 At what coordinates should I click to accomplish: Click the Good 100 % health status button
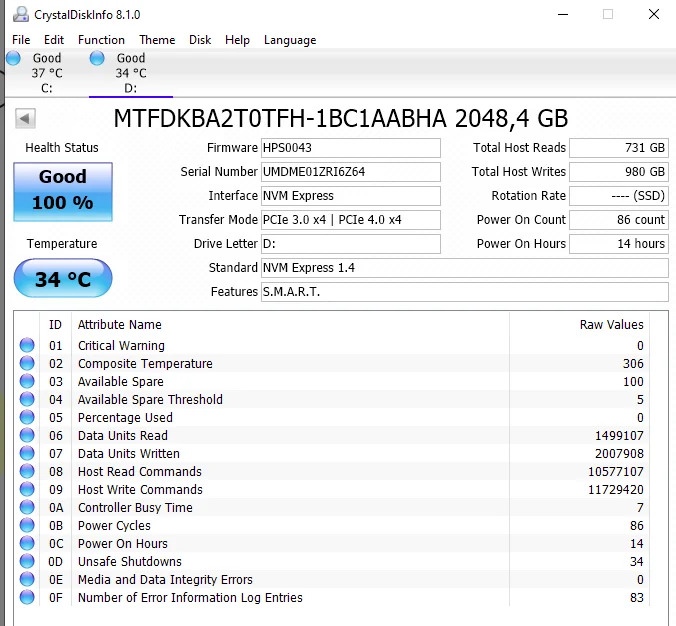pyautogui.click(x=63, y=192)
